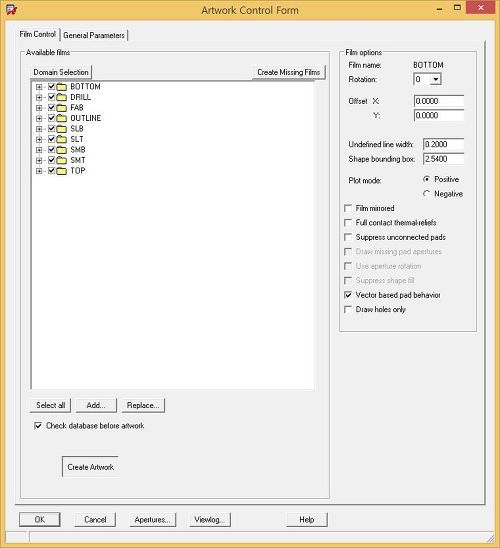This screenshot has height=548, width=500.
Task: Uncheck the OUTLINE film checkbox
Action: (52, 118)
